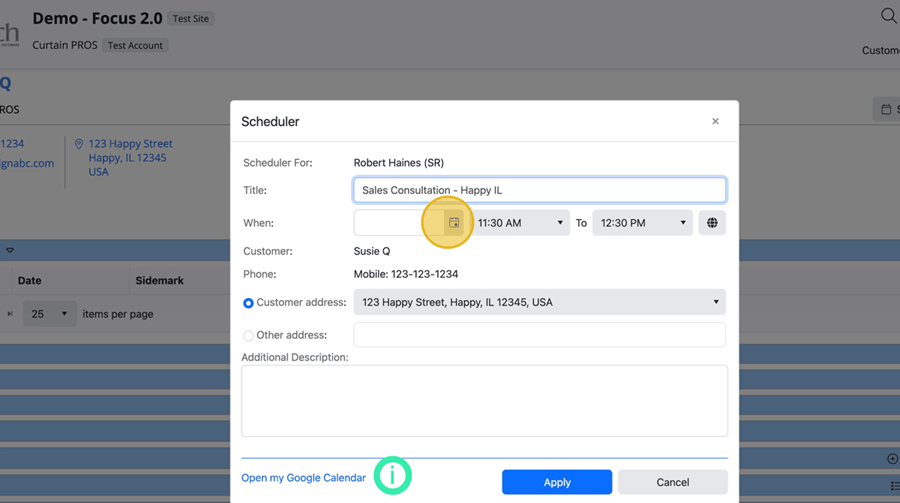Click the Susie Q customer name
Viewport: 900px width, 503px height.
[x=372, y=251]
